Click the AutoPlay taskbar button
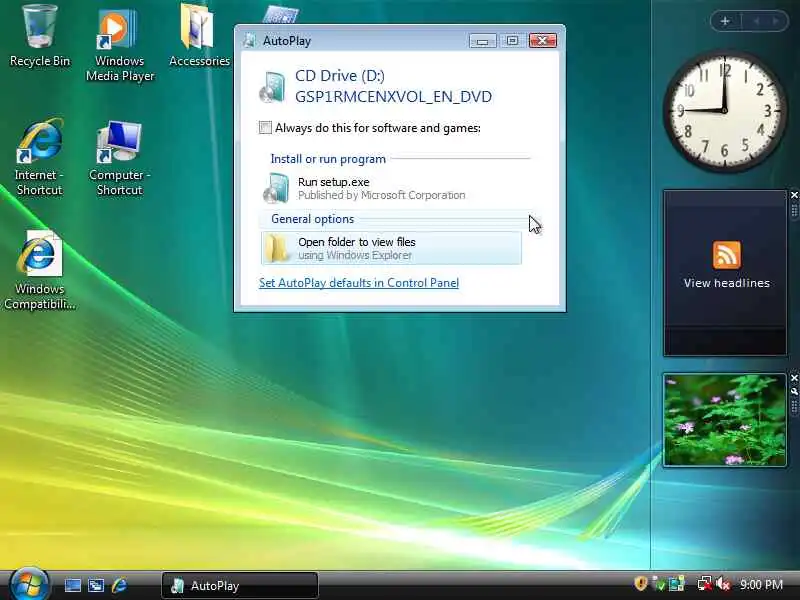The height and width of the screenshot is (600, 800). (240, 585)
